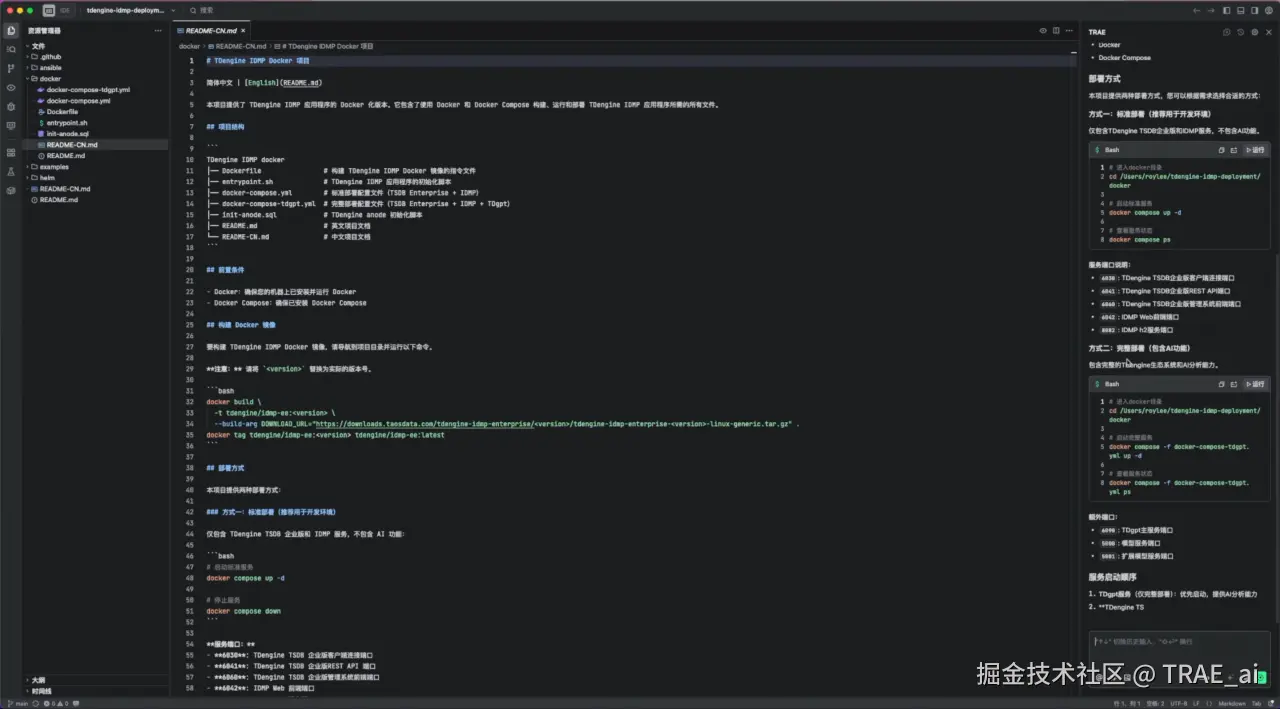Open docker-compose.yml file
Image resolution: width=1280 pixels, height=709 pixels.
tap(78, 100)
